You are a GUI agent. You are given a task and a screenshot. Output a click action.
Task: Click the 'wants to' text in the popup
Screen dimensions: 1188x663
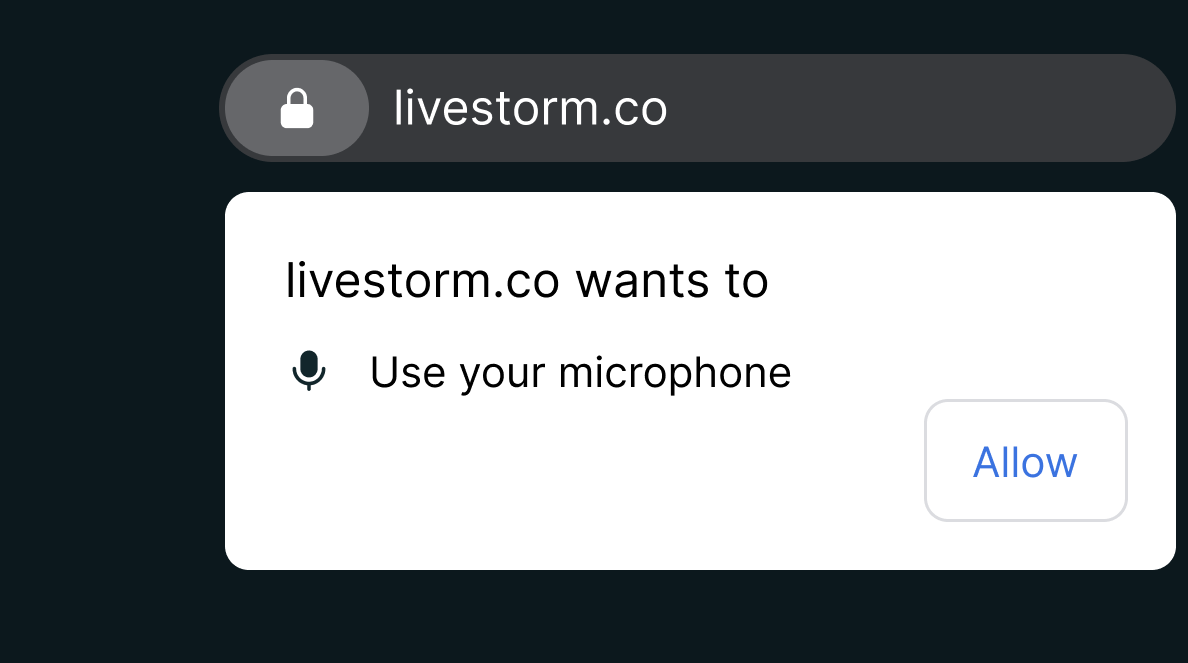(672, 281)
